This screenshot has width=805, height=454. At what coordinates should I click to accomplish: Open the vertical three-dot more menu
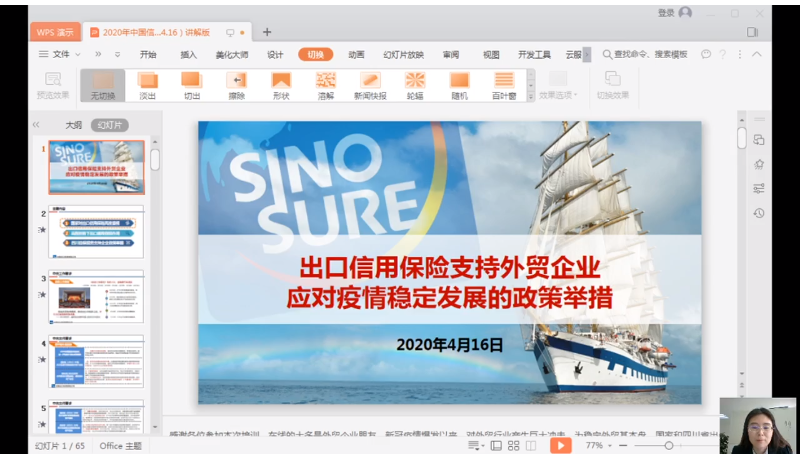[740, 54]
